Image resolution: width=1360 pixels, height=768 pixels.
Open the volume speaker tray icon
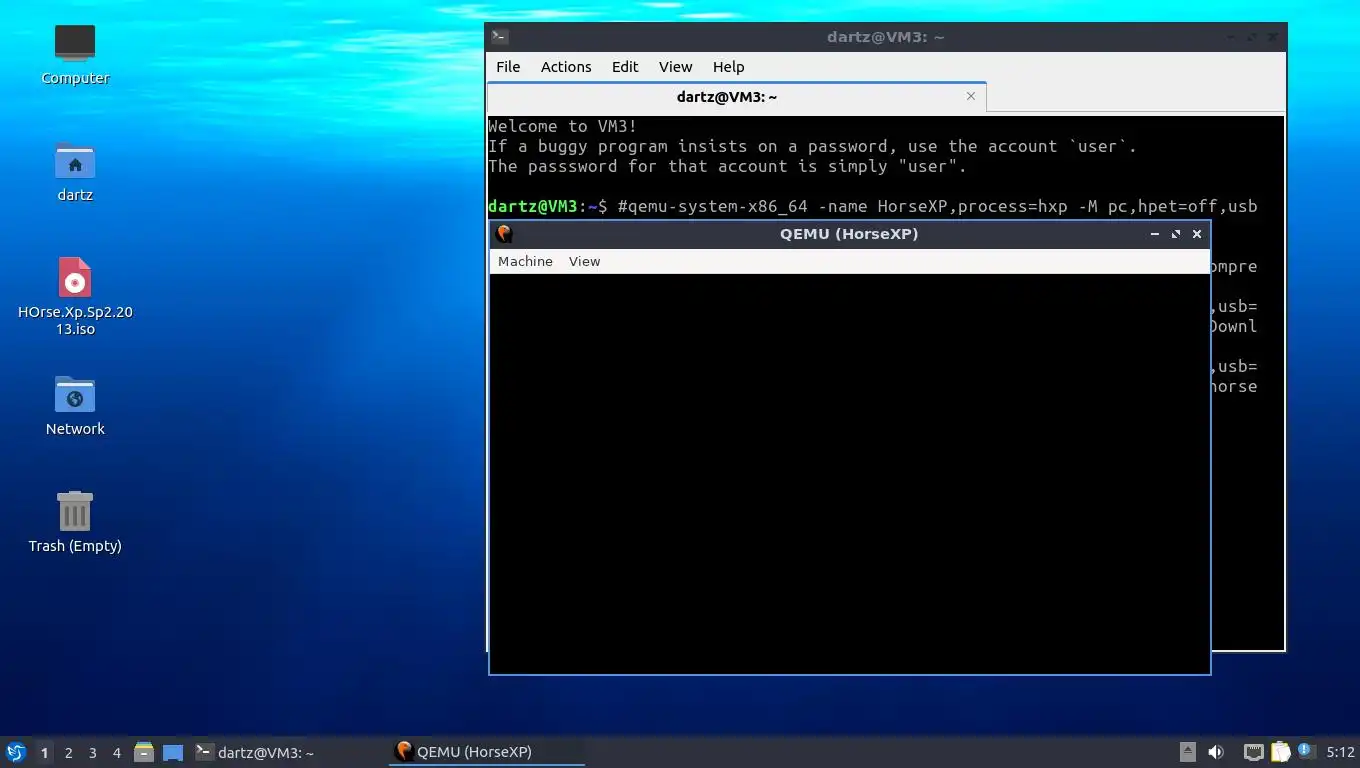click(1216, 752)
